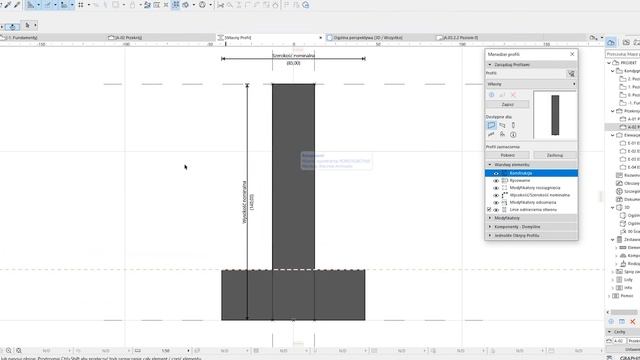Click the zoom out magnifier icon
Viewport: 640px width, 360px height.
pyautogui.click(x=19, y=351)
